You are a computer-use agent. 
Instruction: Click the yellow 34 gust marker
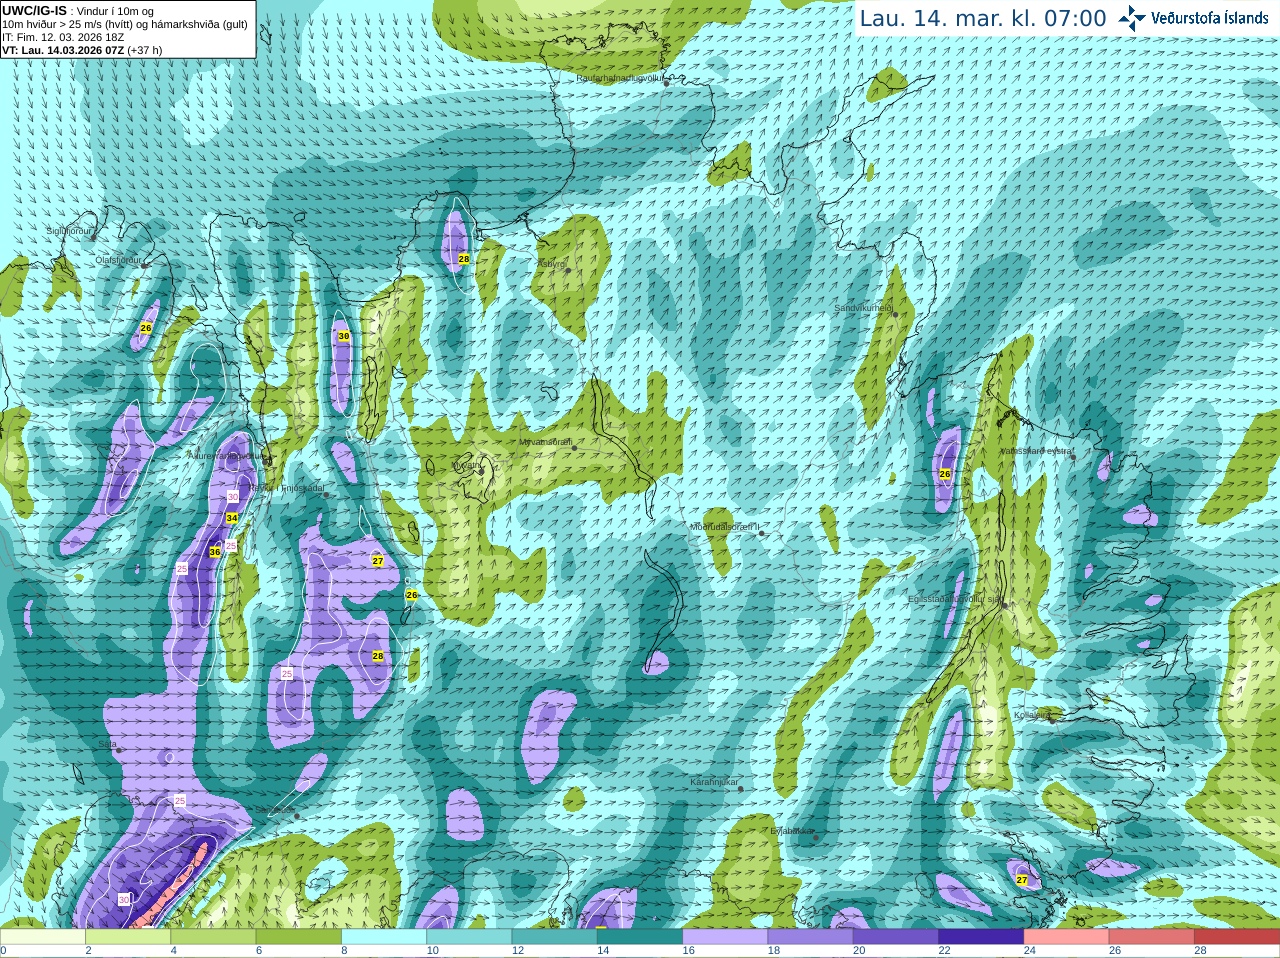(232, 518)
